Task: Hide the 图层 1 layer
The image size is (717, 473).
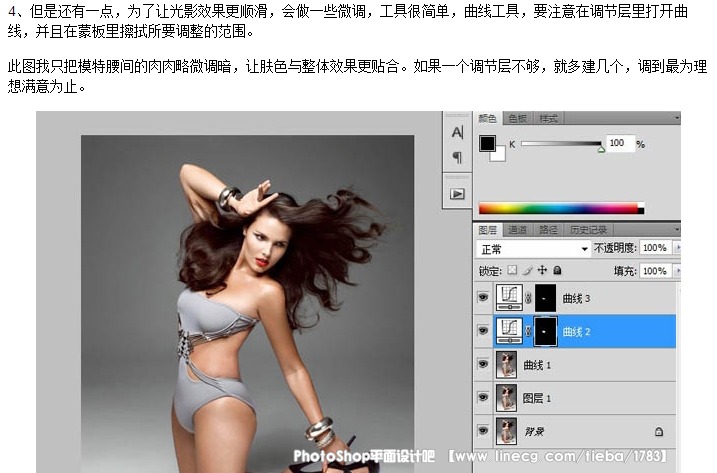Action: click(x=483, y=398)
